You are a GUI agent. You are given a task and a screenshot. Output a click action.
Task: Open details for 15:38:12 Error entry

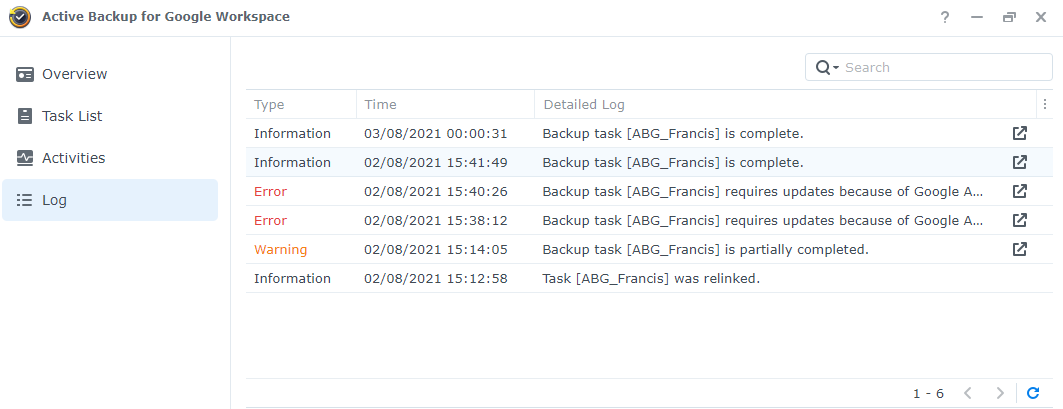1019,220
